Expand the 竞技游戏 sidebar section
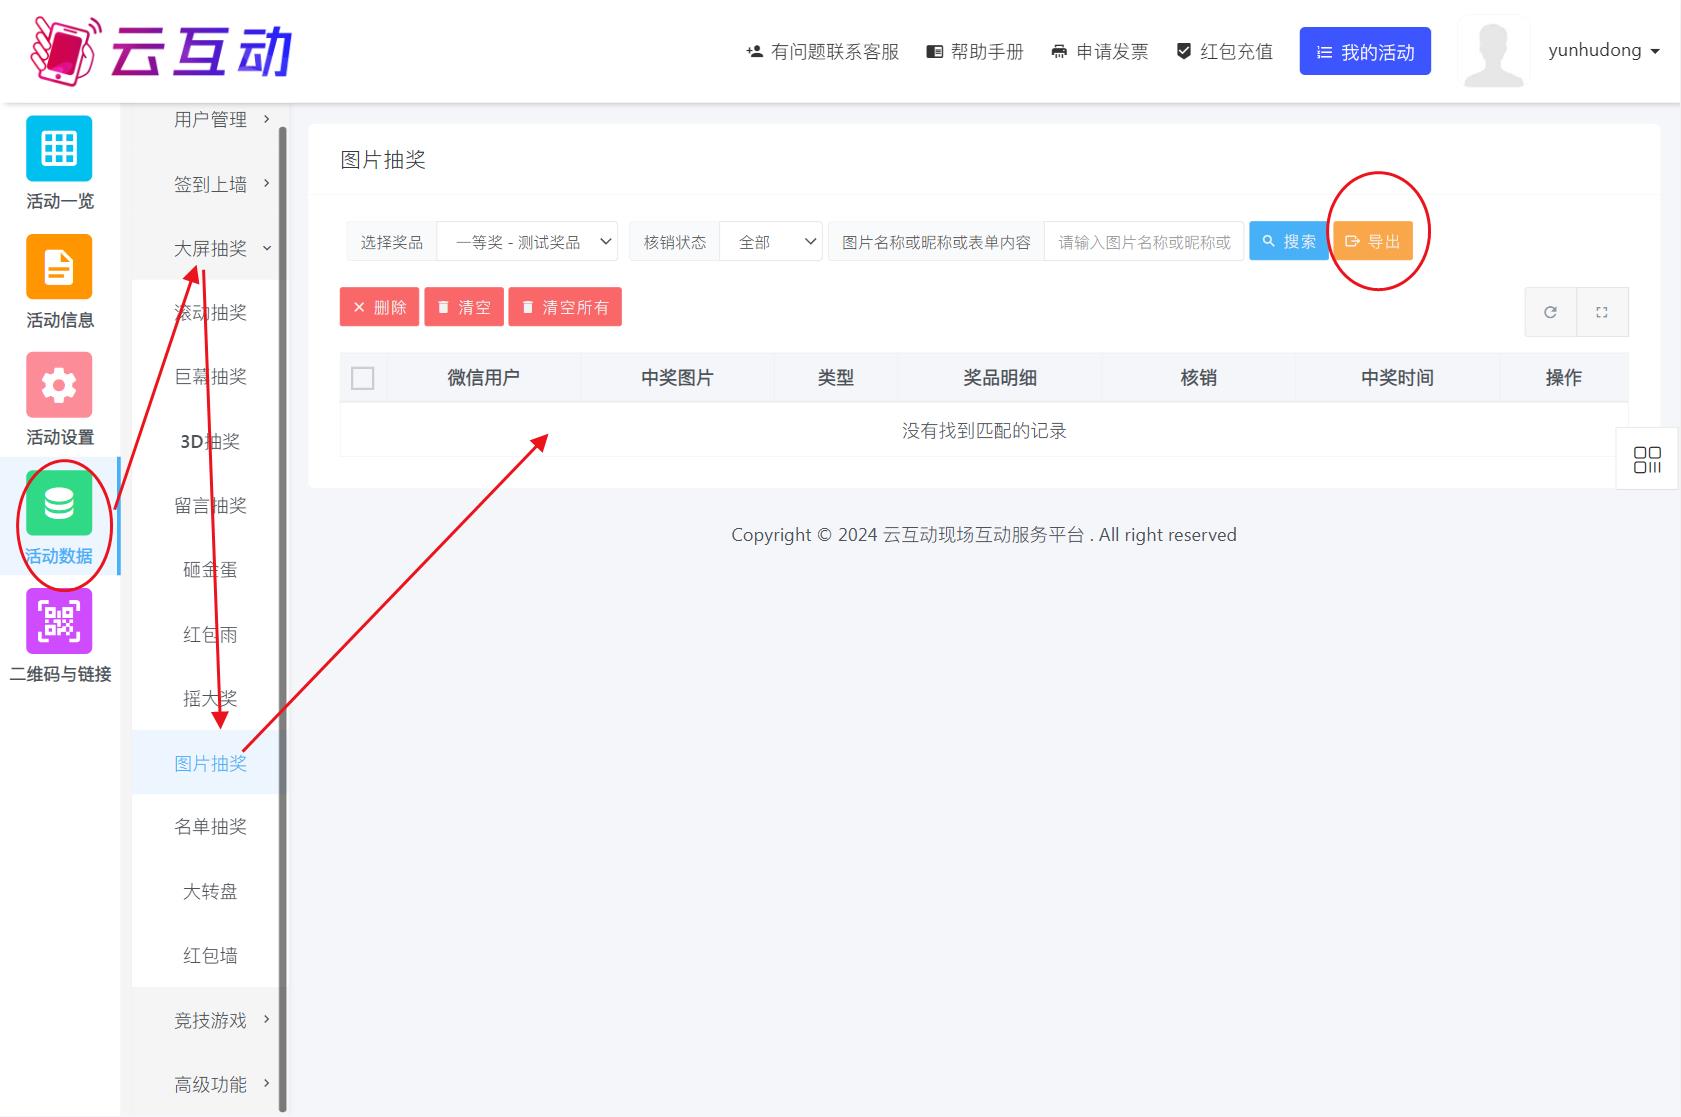The image size is (1681, 1117). pos(221,1020)
